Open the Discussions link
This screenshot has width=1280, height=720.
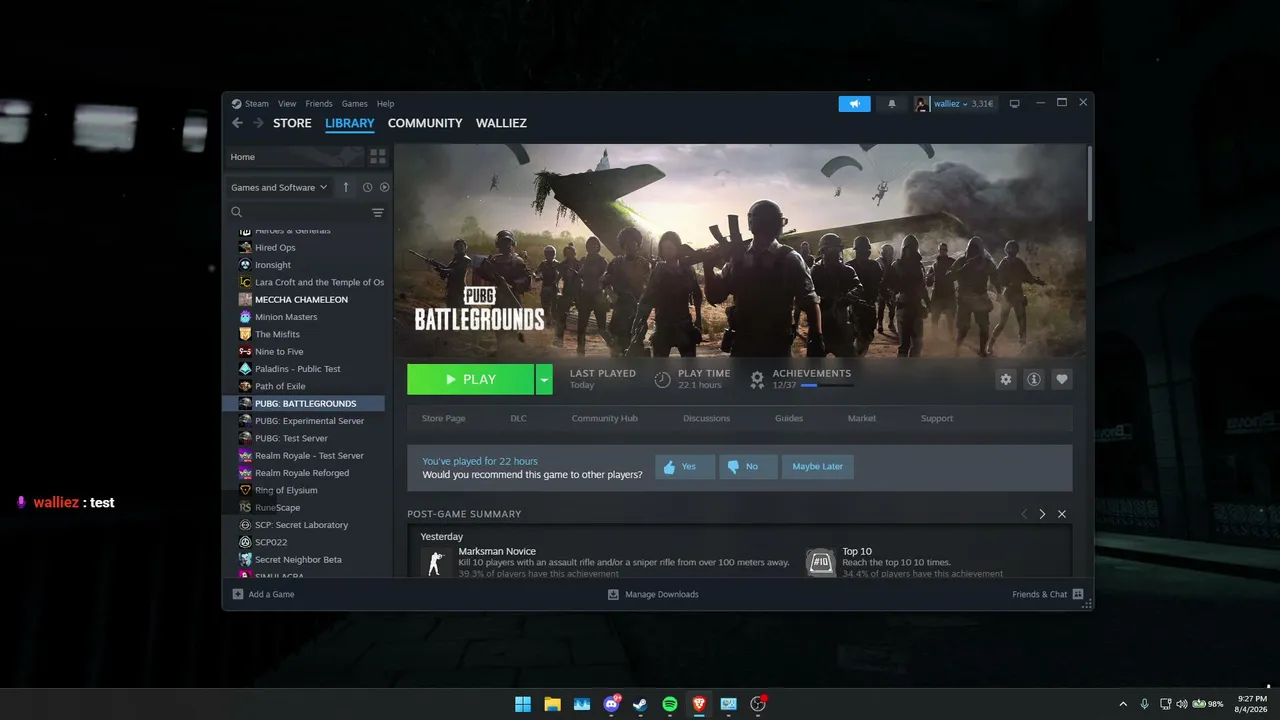[706, 418]
